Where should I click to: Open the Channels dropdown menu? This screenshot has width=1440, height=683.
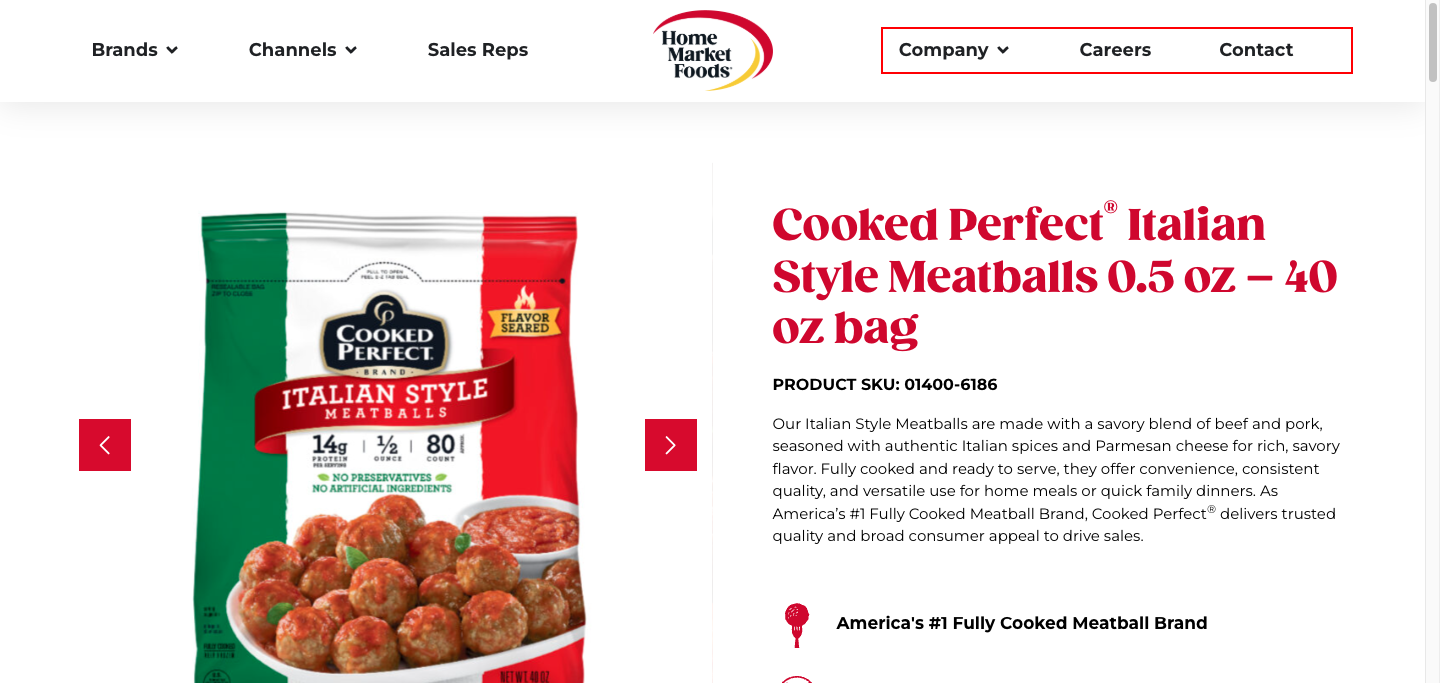[303, 50]
